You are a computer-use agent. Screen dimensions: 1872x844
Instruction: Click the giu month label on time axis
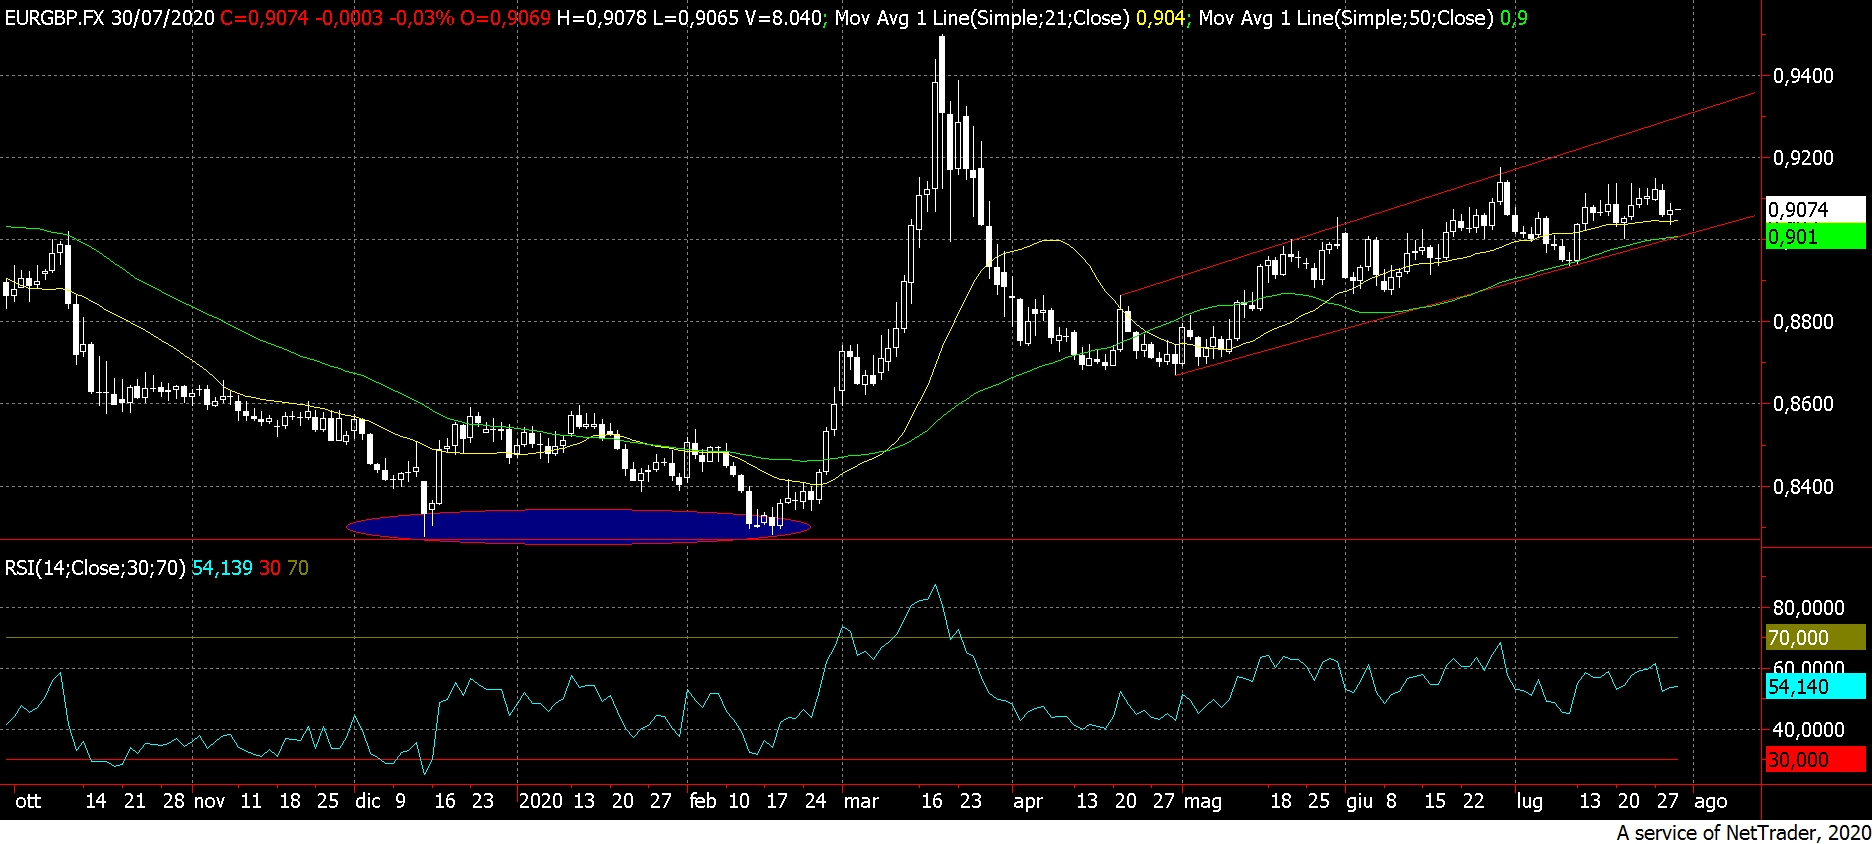1359,801
